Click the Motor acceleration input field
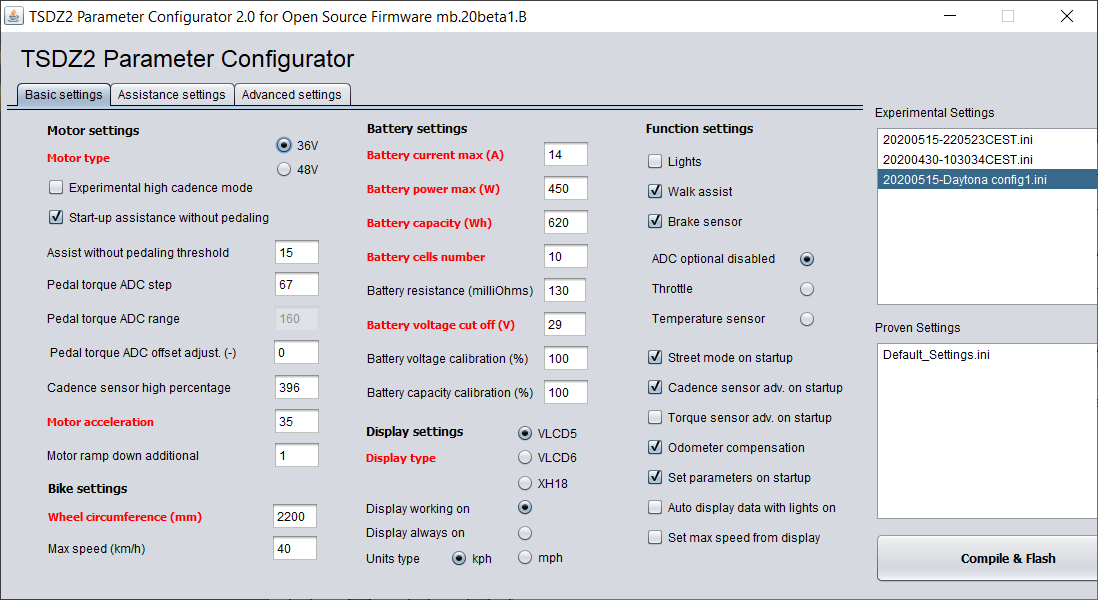Image resolution: width=1098 pixels, height=600 pixels. [x=297, y=421]
